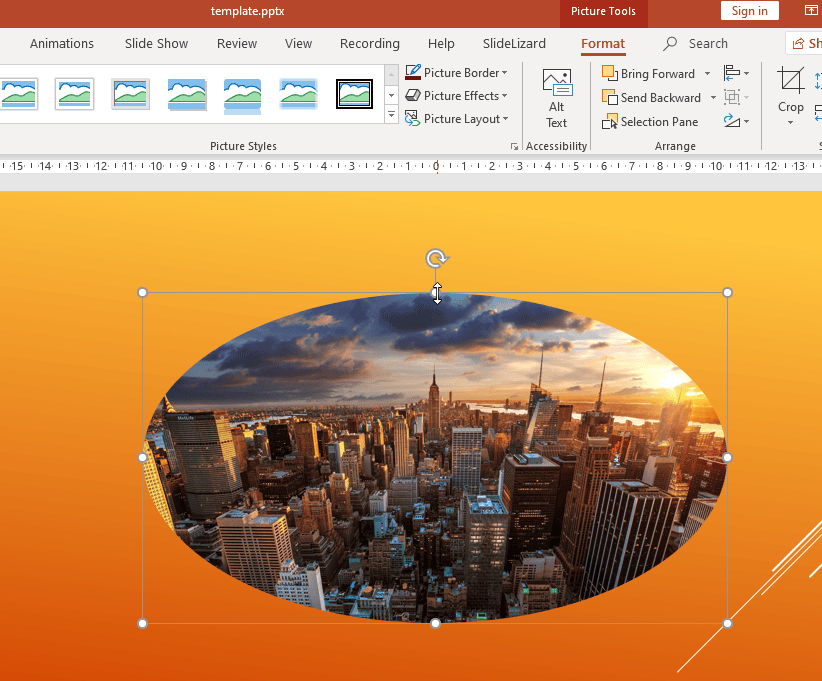Click the Crop tool icon
This screenshot has width=822, height=681.
[x=791, y=80]
